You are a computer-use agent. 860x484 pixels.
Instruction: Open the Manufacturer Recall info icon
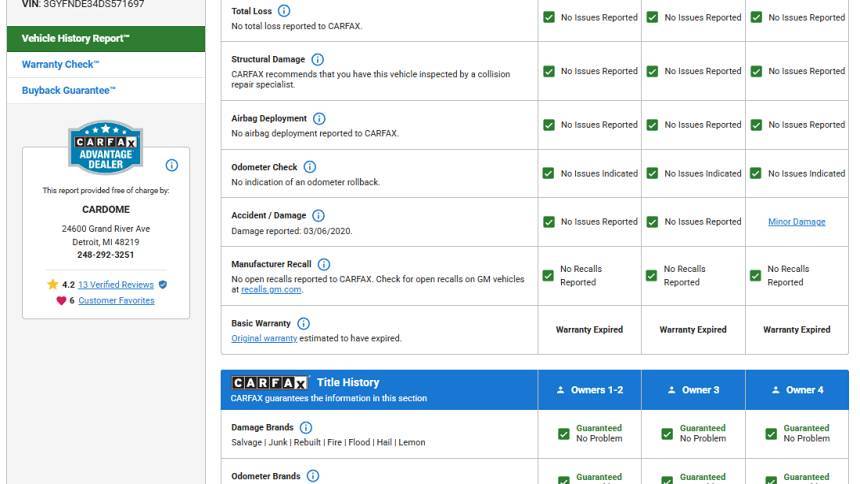click(324, 264)
